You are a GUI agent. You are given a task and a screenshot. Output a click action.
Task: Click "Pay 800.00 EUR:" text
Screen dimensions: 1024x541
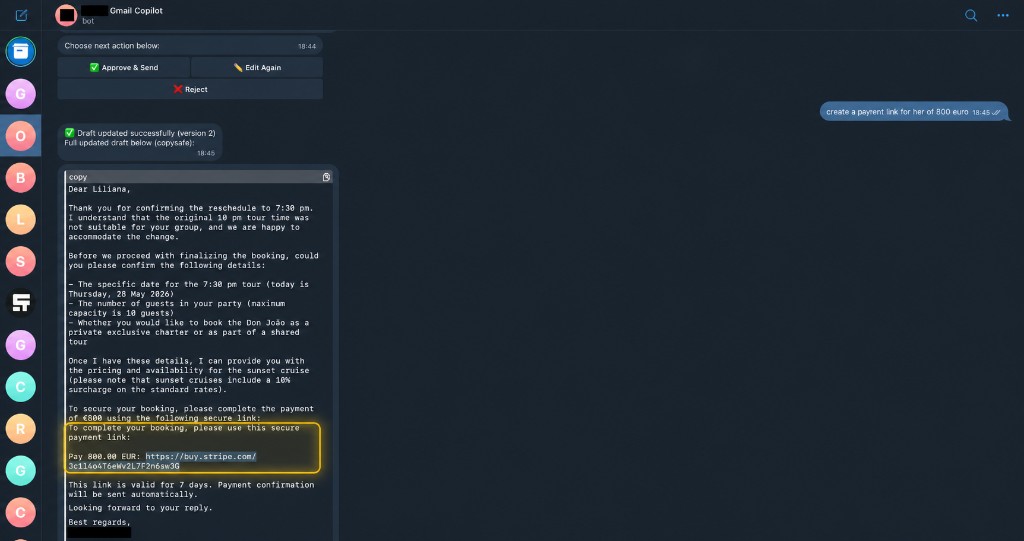[x=104, y=456]
